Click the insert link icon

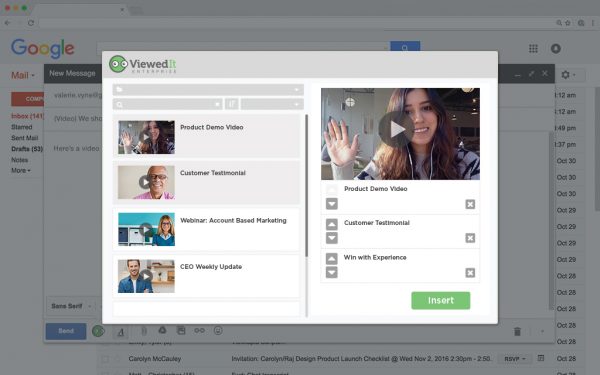pos(199,330)
